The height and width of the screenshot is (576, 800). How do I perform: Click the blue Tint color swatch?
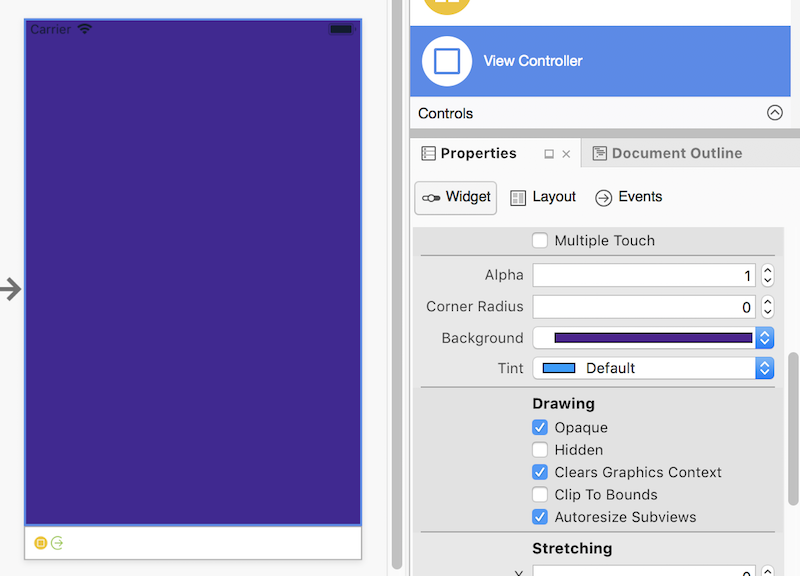point(559,368)
